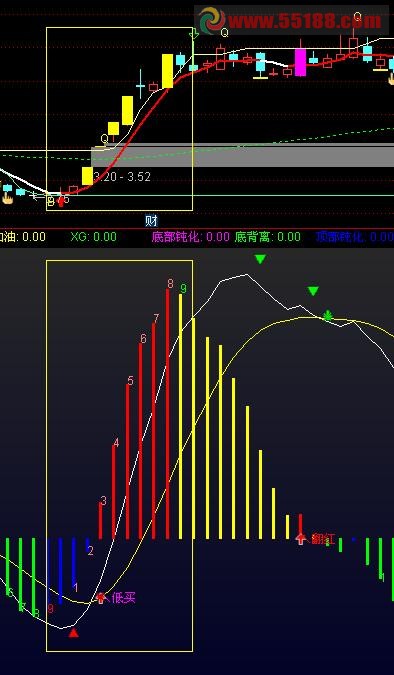The width and height of the screenshot is (394, 675).
Task: Click the red triangle marker below white line
Action: (x=74, y=633)
